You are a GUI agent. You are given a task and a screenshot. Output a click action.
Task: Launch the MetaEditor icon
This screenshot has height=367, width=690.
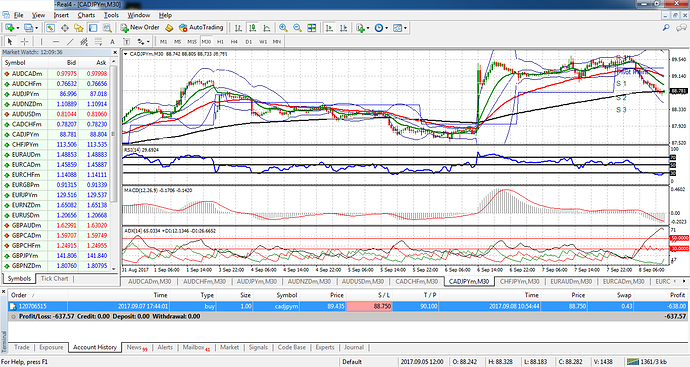tap(169, 28)
